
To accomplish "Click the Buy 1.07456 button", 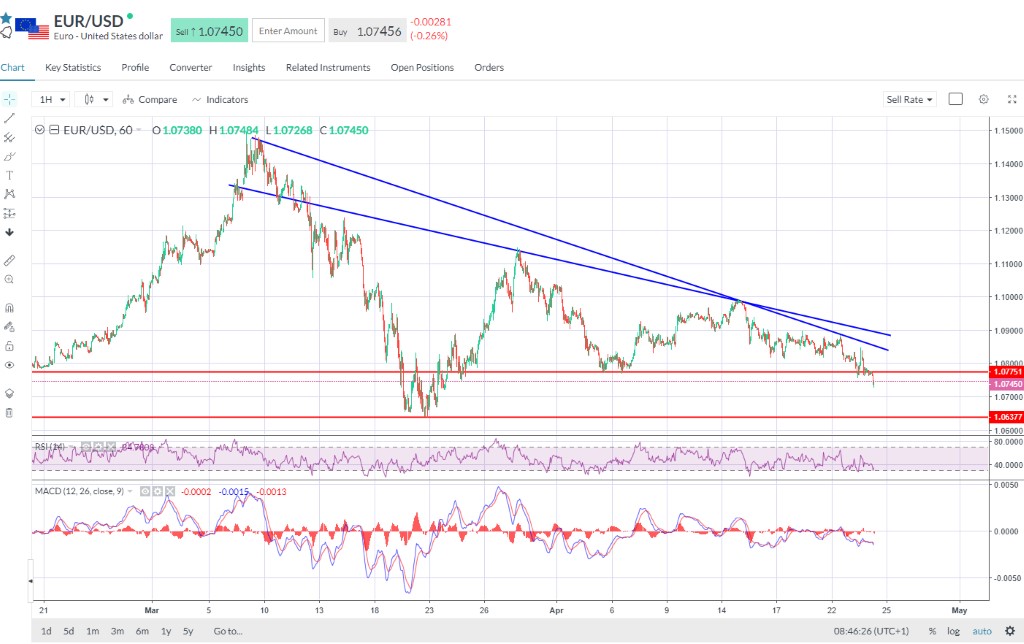I will (x=366, y=31).
